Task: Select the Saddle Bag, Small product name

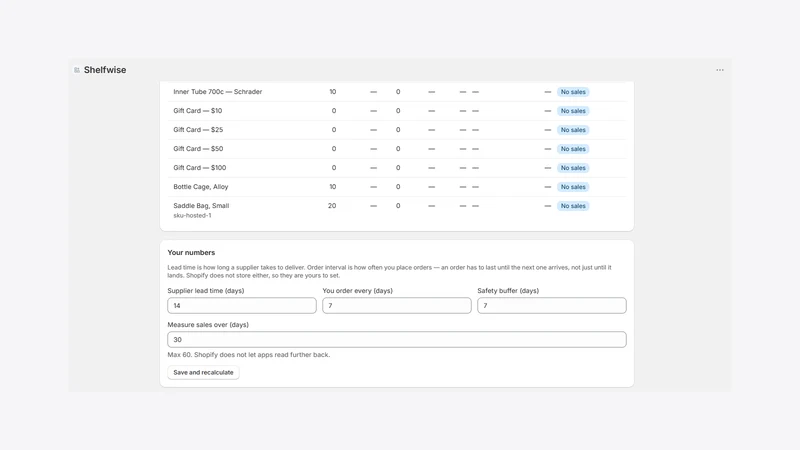Action: (x=201, y=206)
